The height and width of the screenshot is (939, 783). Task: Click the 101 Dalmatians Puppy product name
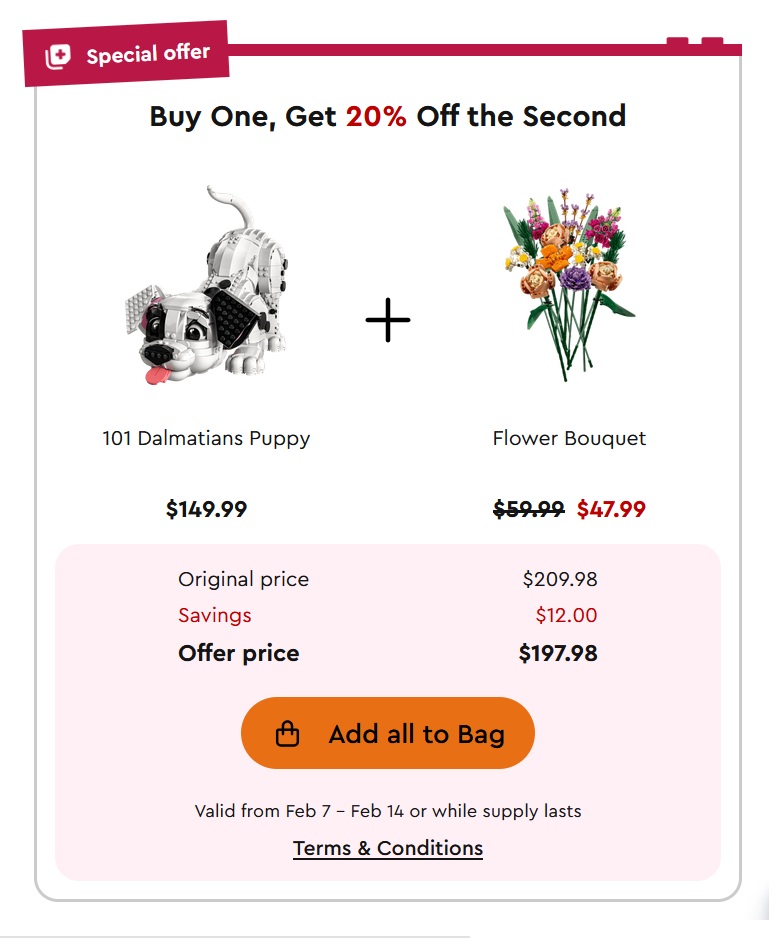(x=206, y=438)
